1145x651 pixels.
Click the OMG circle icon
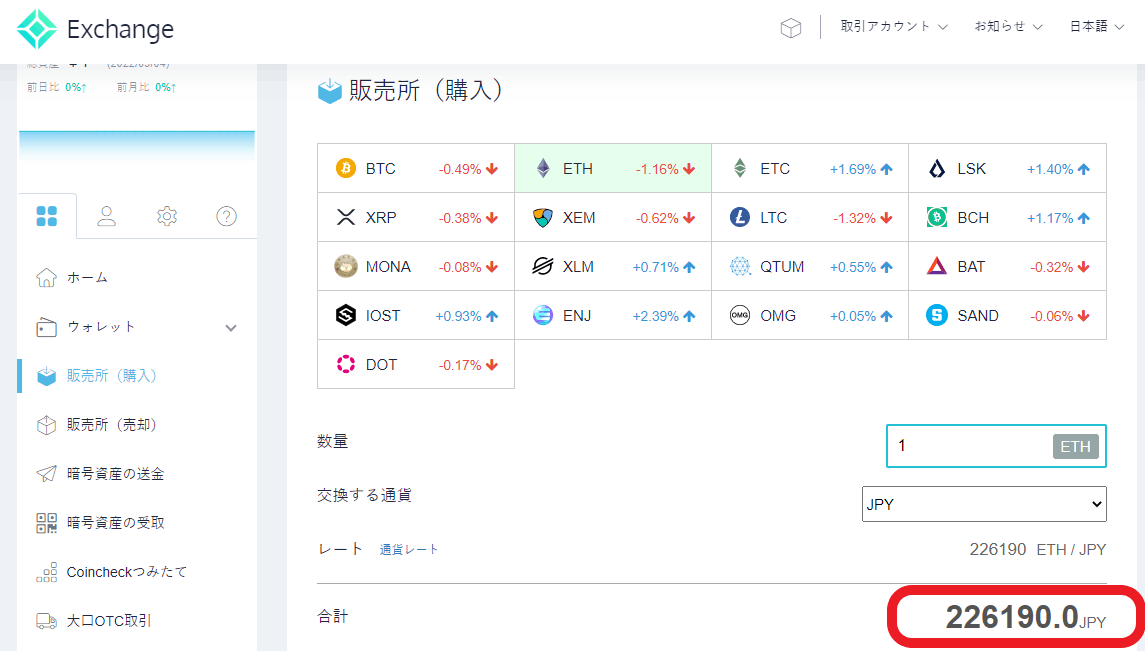(740, 315)
